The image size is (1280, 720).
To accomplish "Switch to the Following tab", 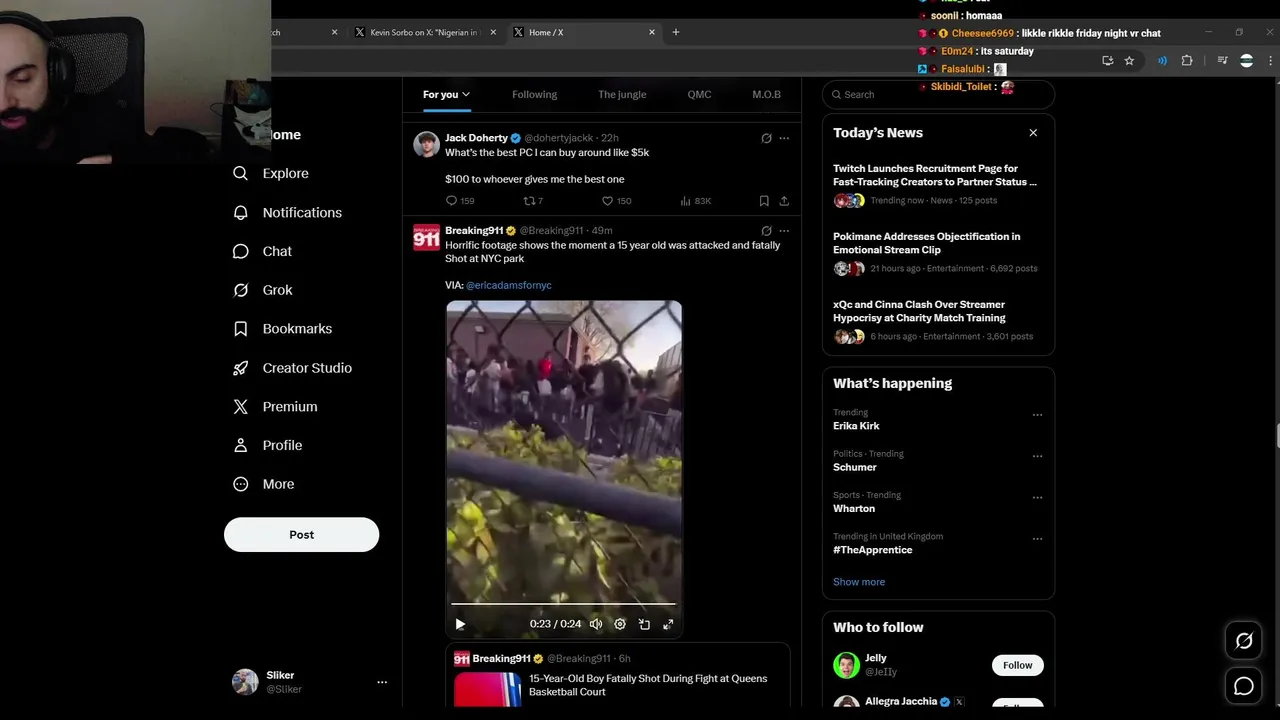I will point(534,95).
